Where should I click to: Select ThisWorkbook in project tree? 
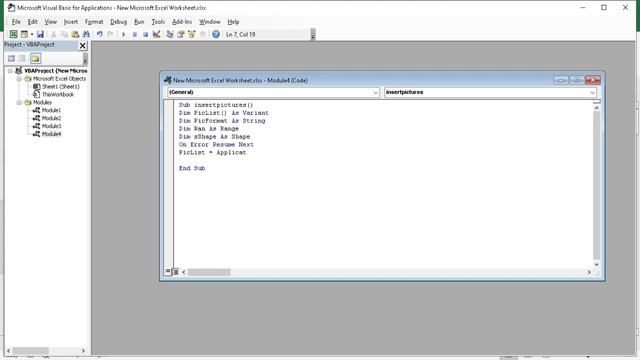click(x=58, y=94)
